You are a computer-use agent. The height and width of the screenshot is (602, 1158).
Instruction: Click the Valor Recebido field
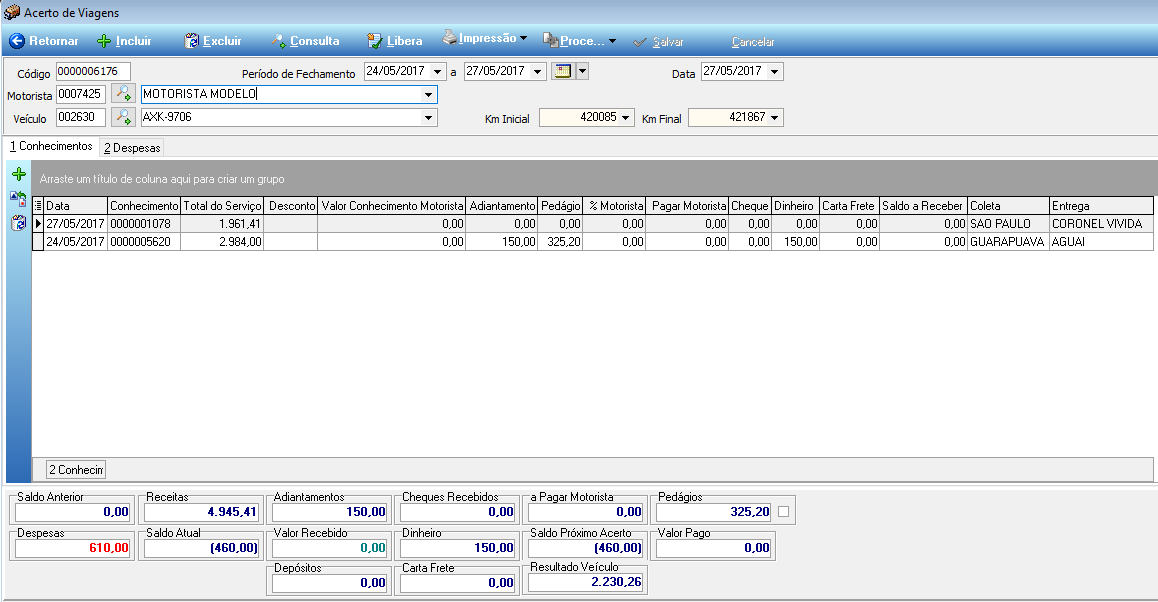(329, 548)
